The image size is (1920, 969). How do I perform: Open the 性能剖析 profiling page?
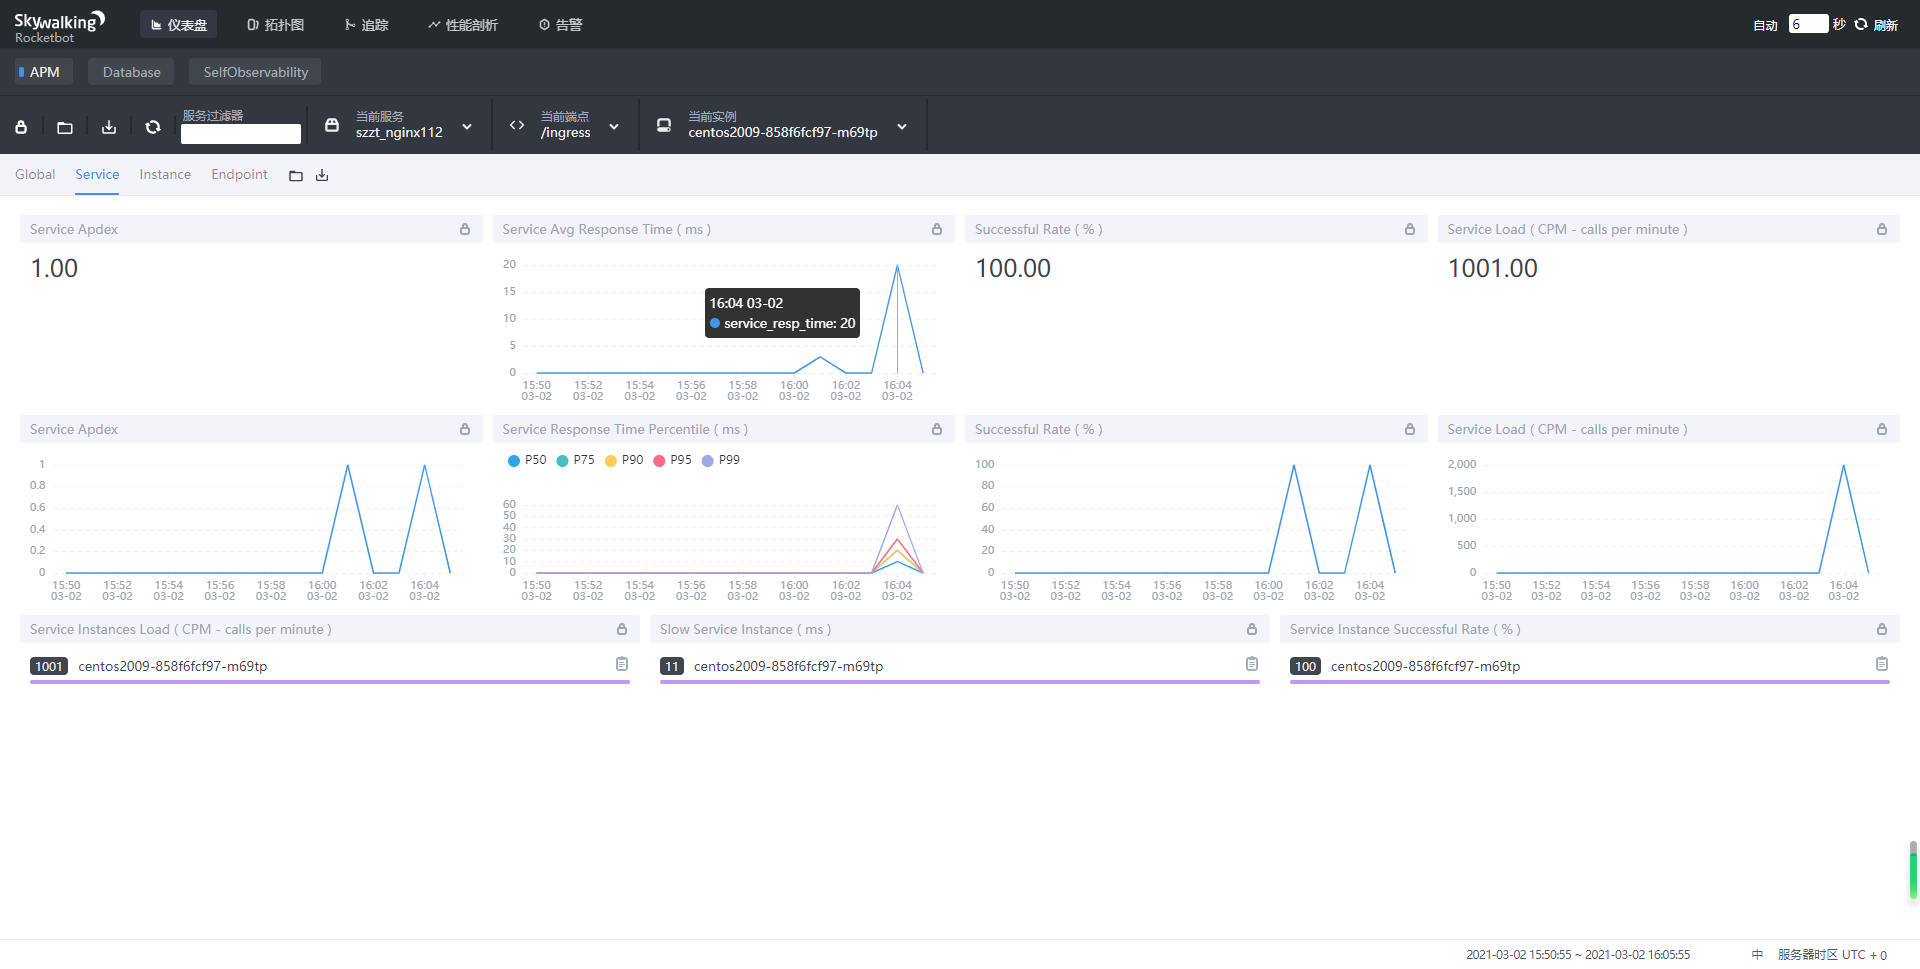(462, 25)
